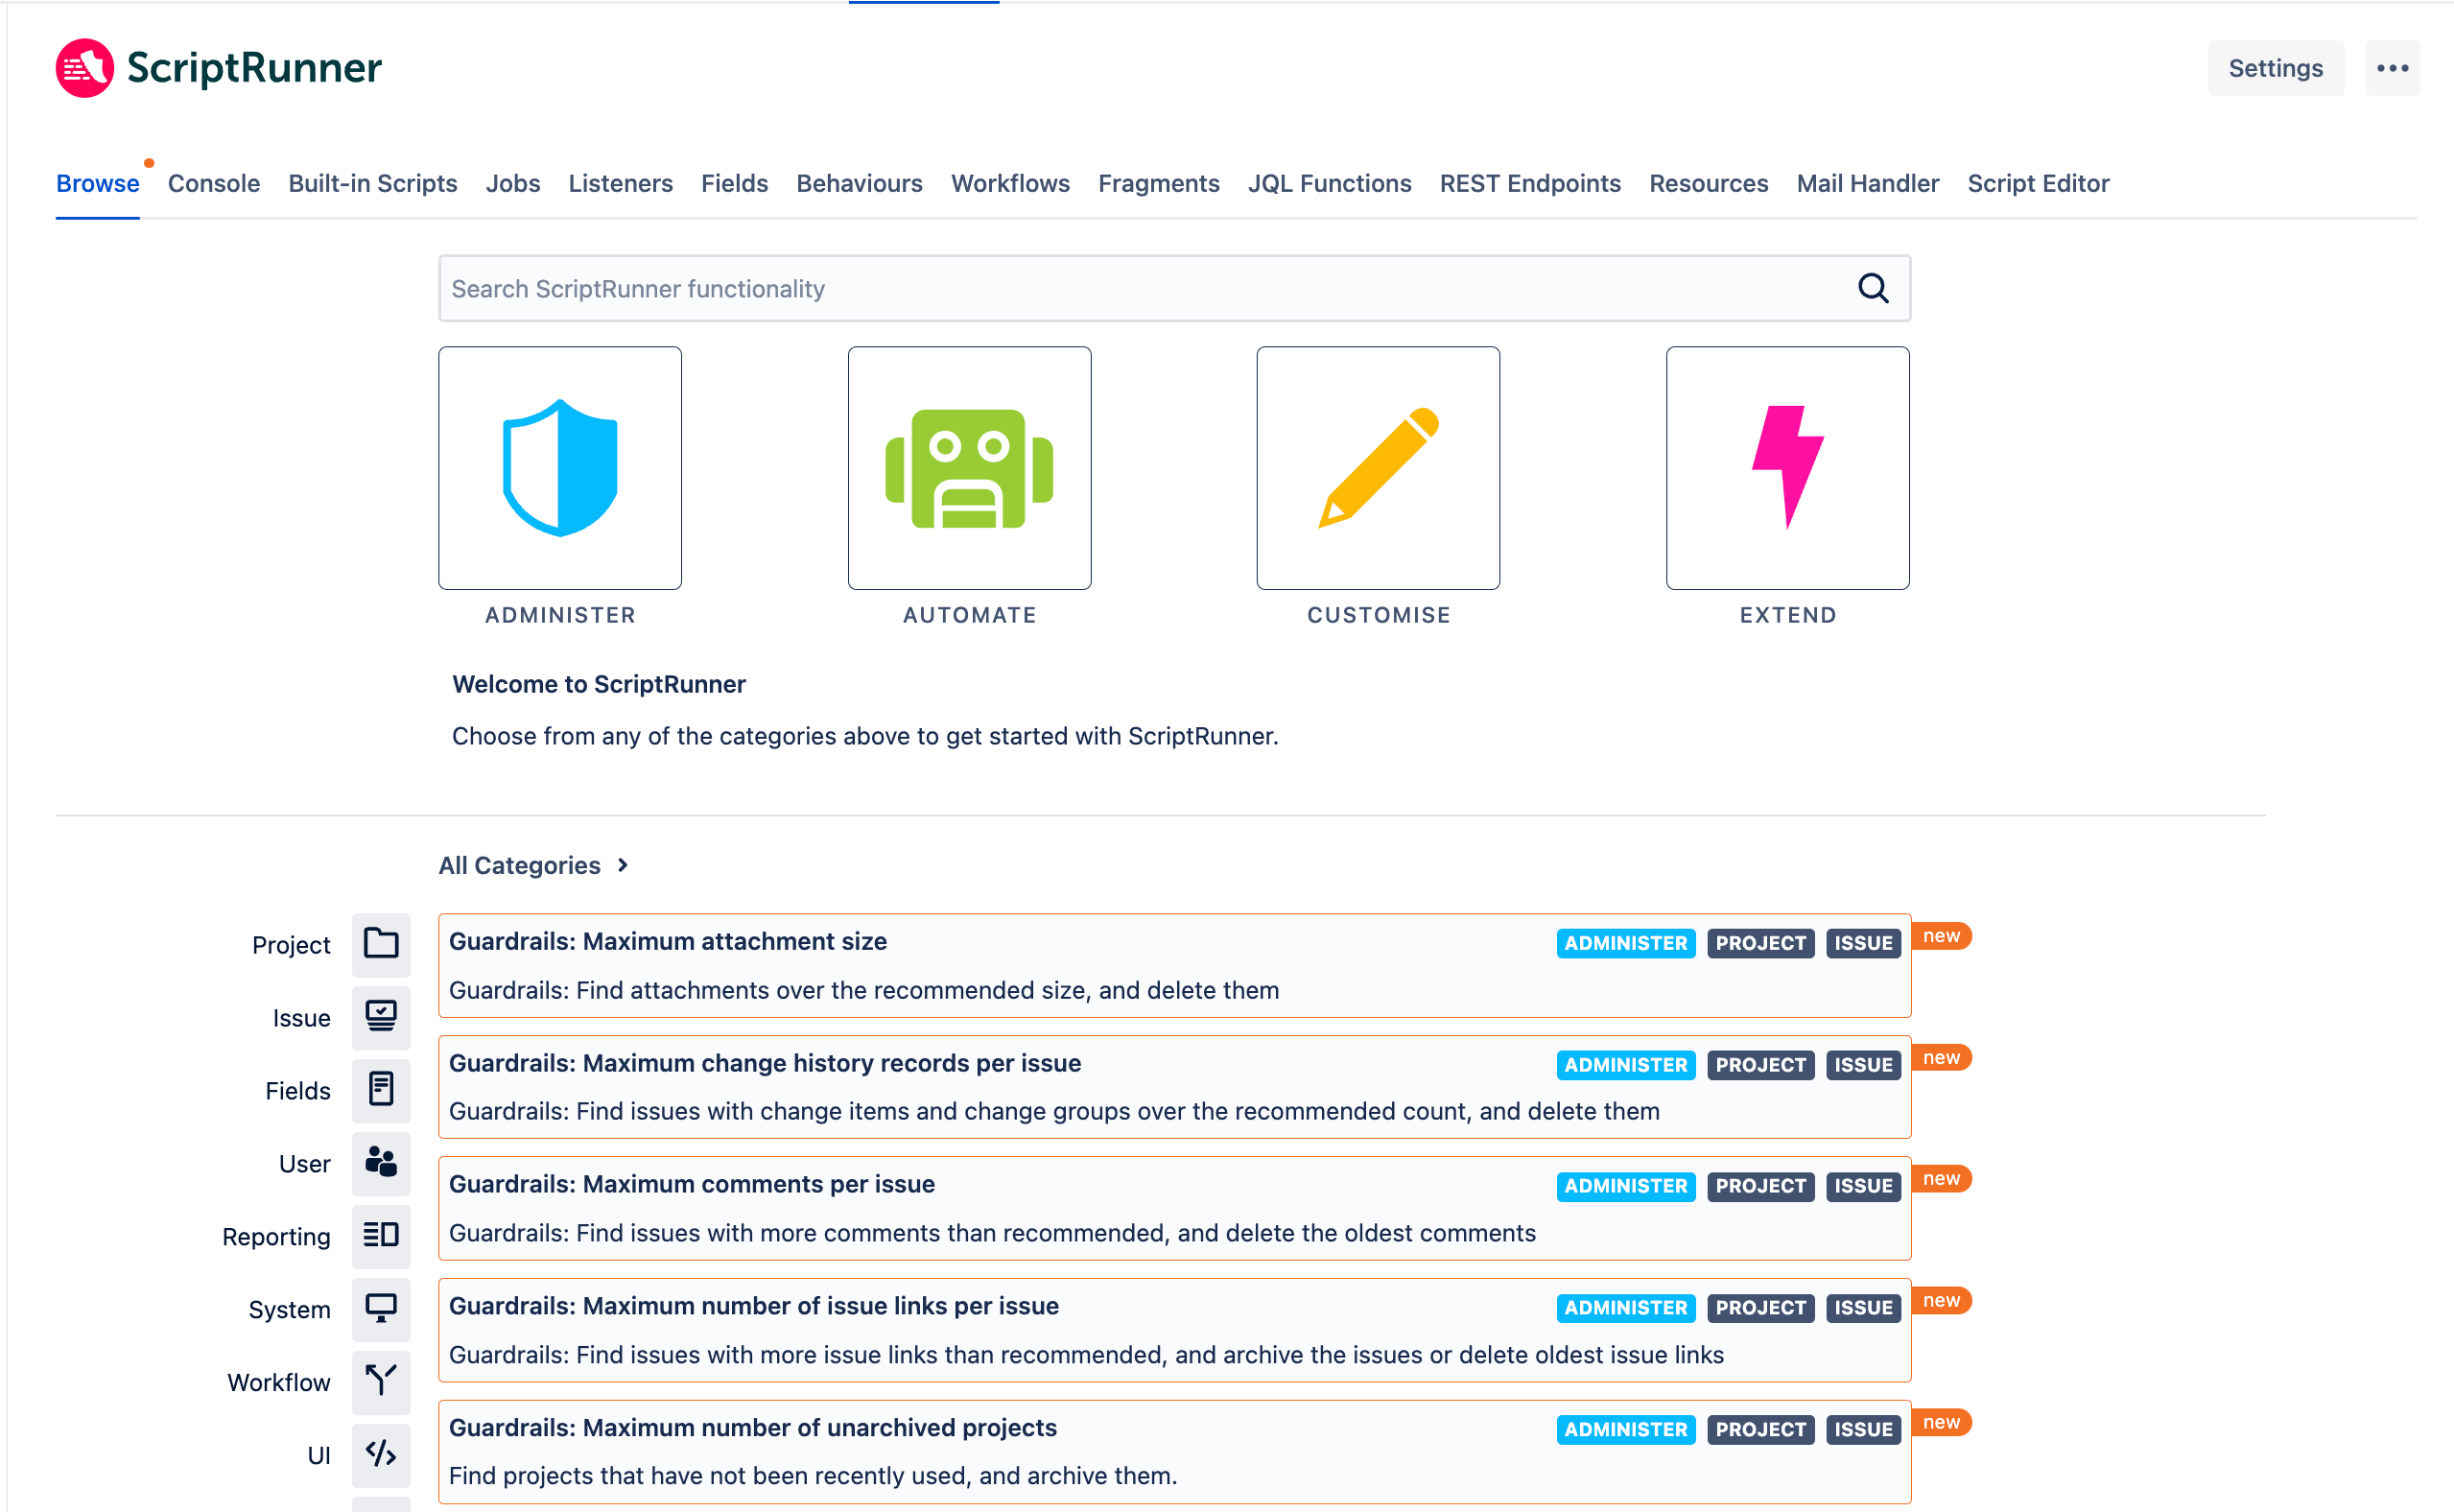Viewport: 2454px width, 1512px height.
Task: Open the Listeners tab
Action: click(x=620, y=184)
